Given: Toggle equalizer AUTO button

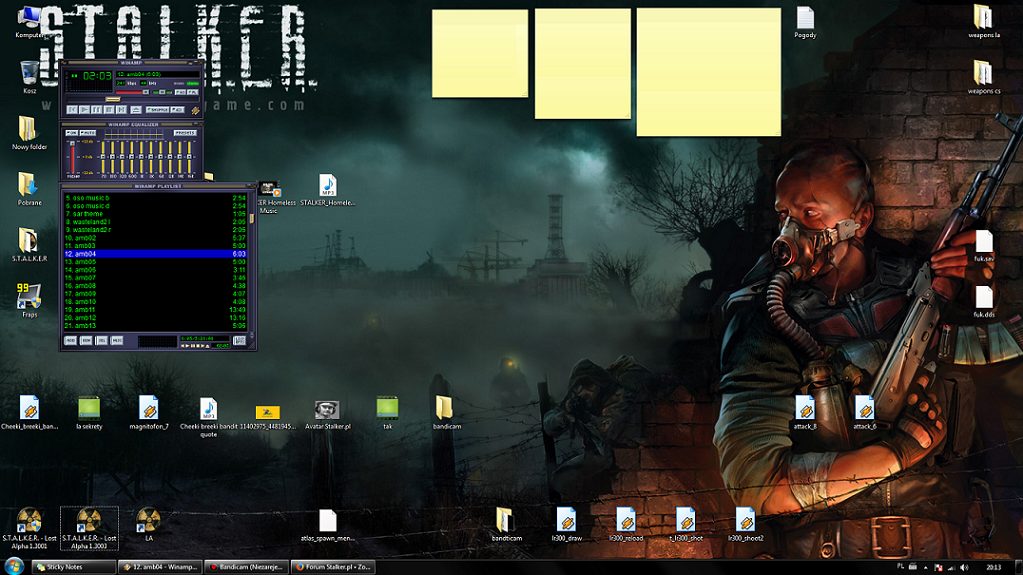Looking at the screenshot, I should coord(87,133).
